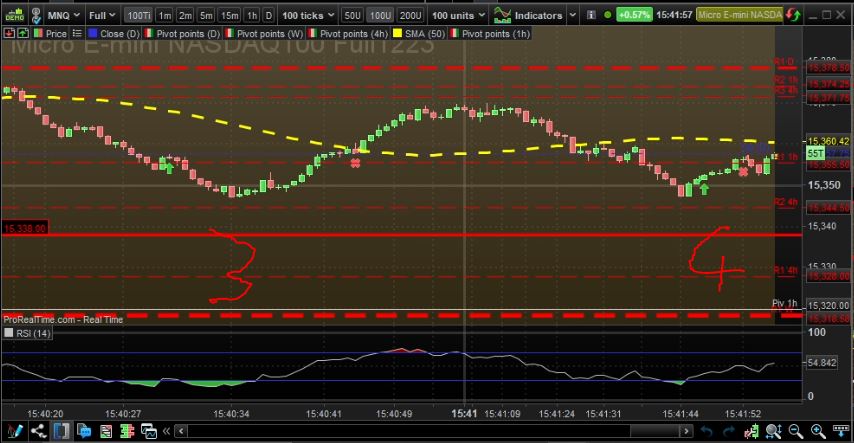The height and width of the screenshot is (443, 854).
Task: Click the candlestick price adjust icon
Action: click(x=752, y=432)
